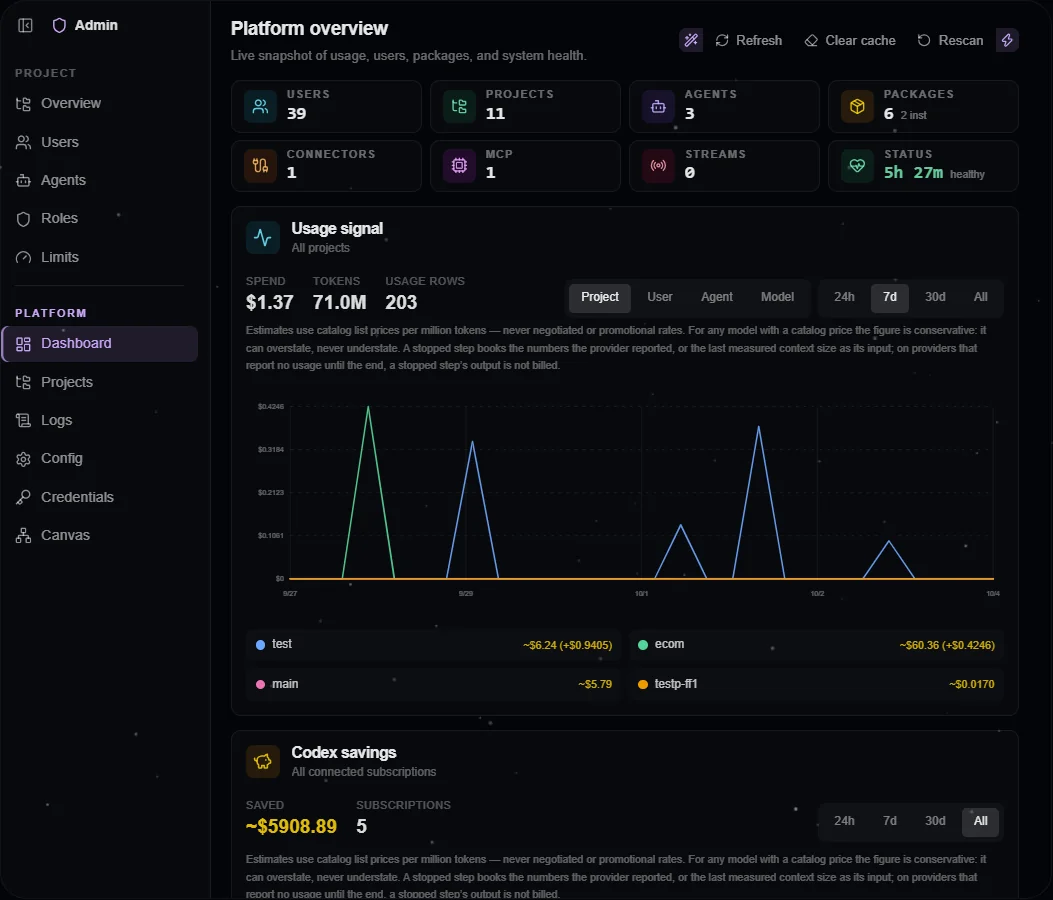Click the Roles shield sidebar icon

click(x=24, y=219)
